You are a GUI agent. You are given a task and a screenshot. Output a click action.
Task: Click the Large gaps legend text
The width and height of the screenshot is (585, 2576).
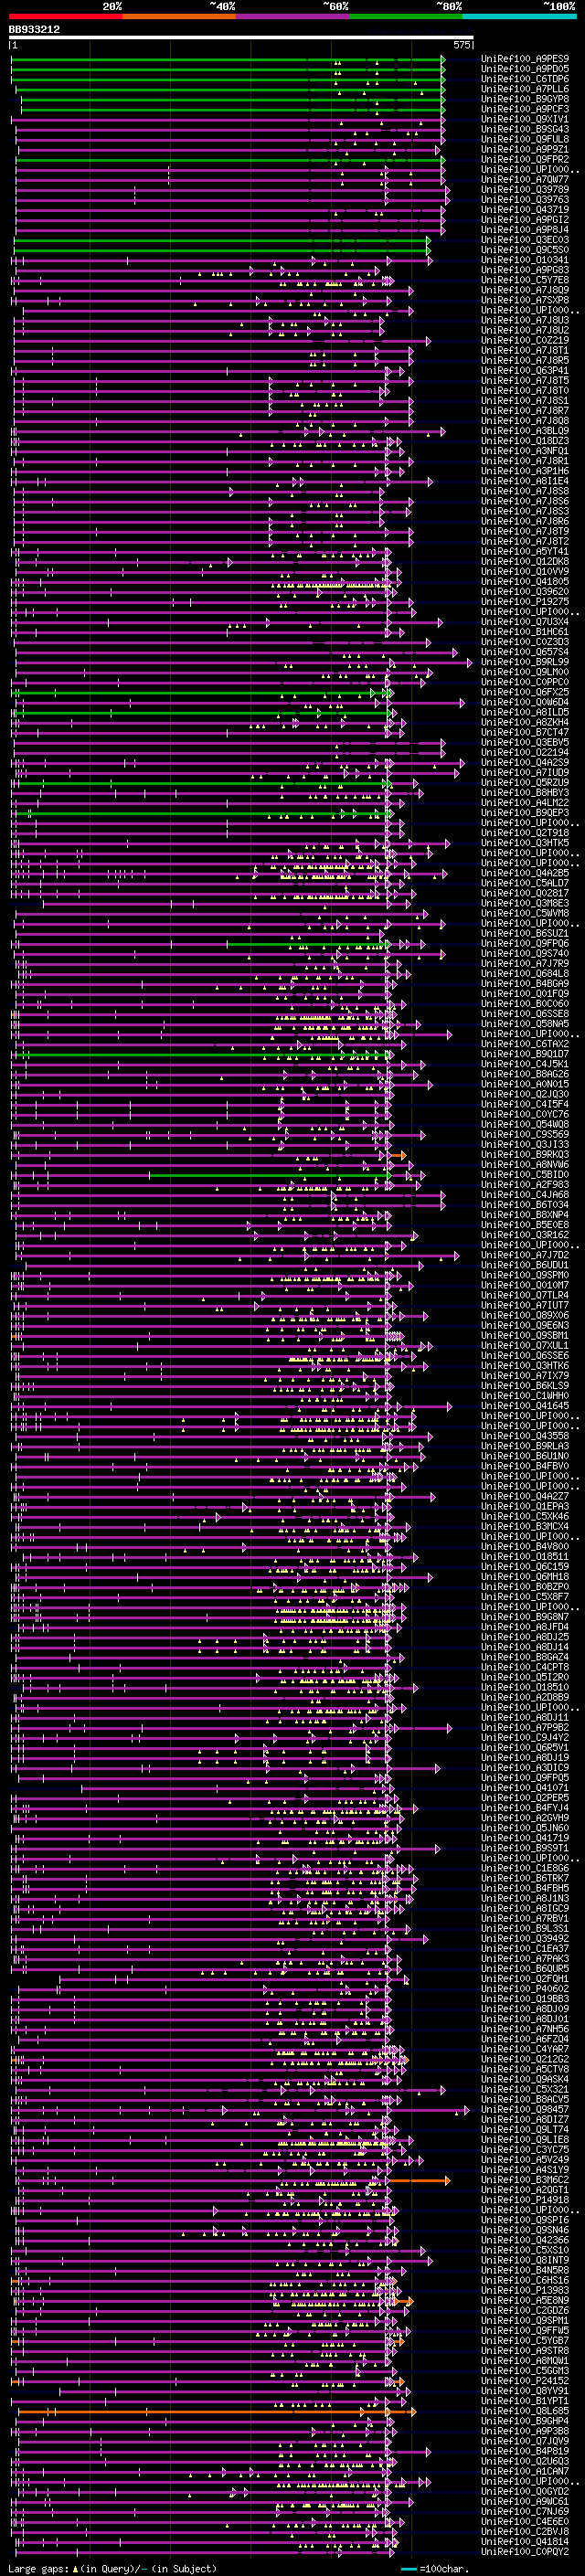[112, 2569]
